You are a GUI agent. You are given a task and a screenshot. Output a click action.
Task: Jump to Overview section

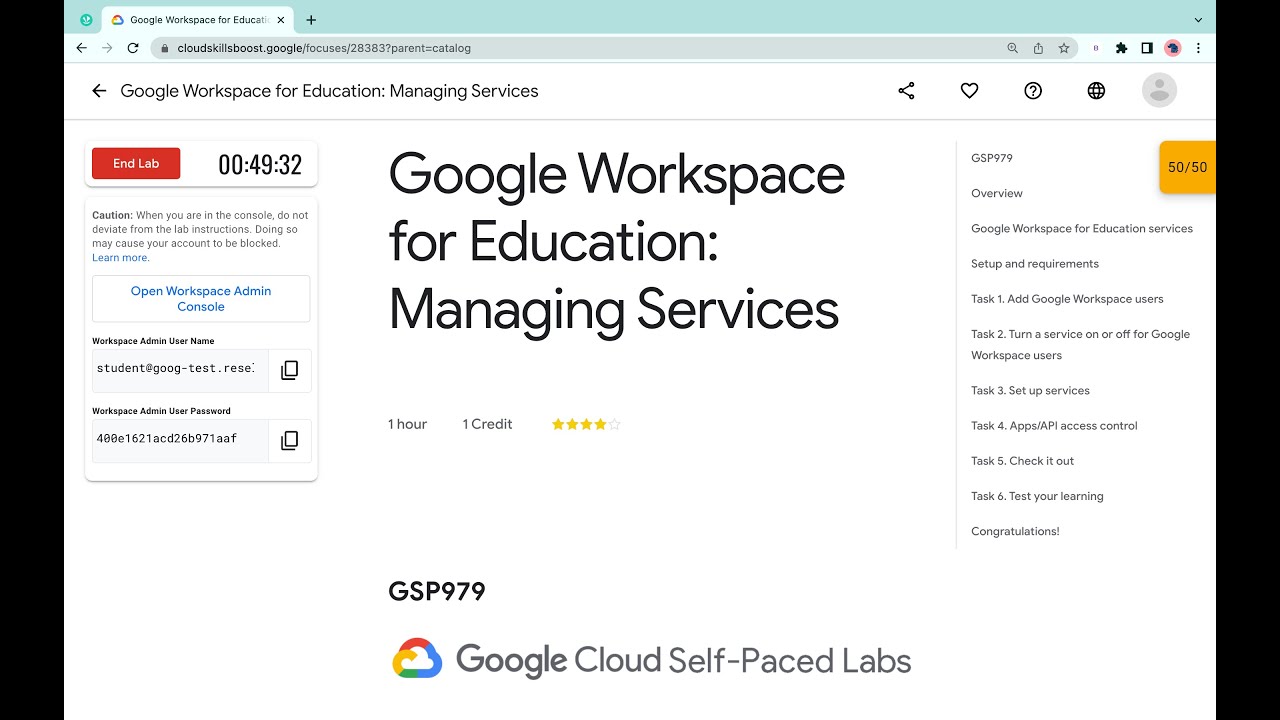[x=997, y=193]
